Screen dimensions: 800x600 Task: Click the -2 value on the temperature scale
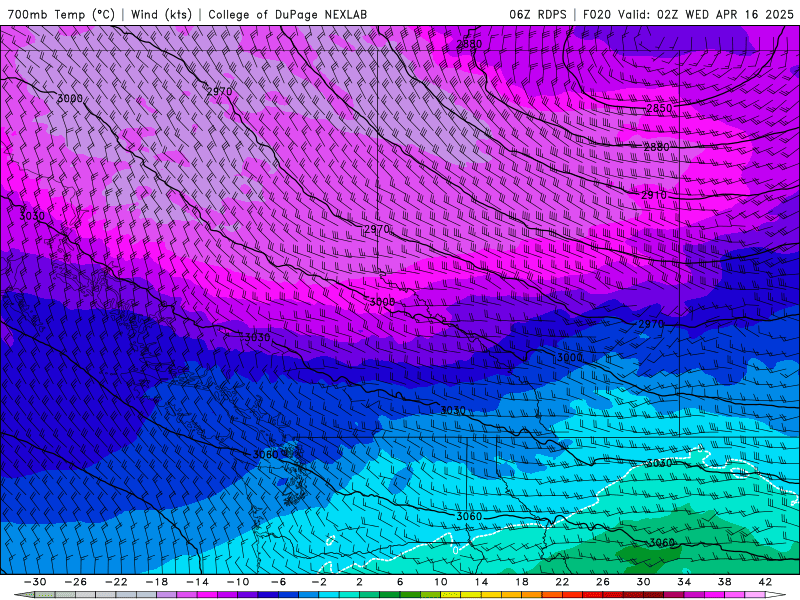[x=319, y=582]
